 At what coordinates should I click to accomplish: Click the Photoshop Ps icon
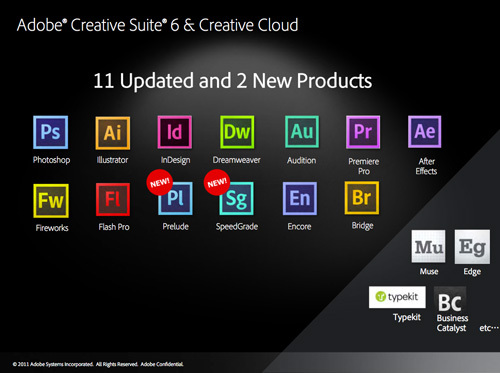tap(51, 132)
